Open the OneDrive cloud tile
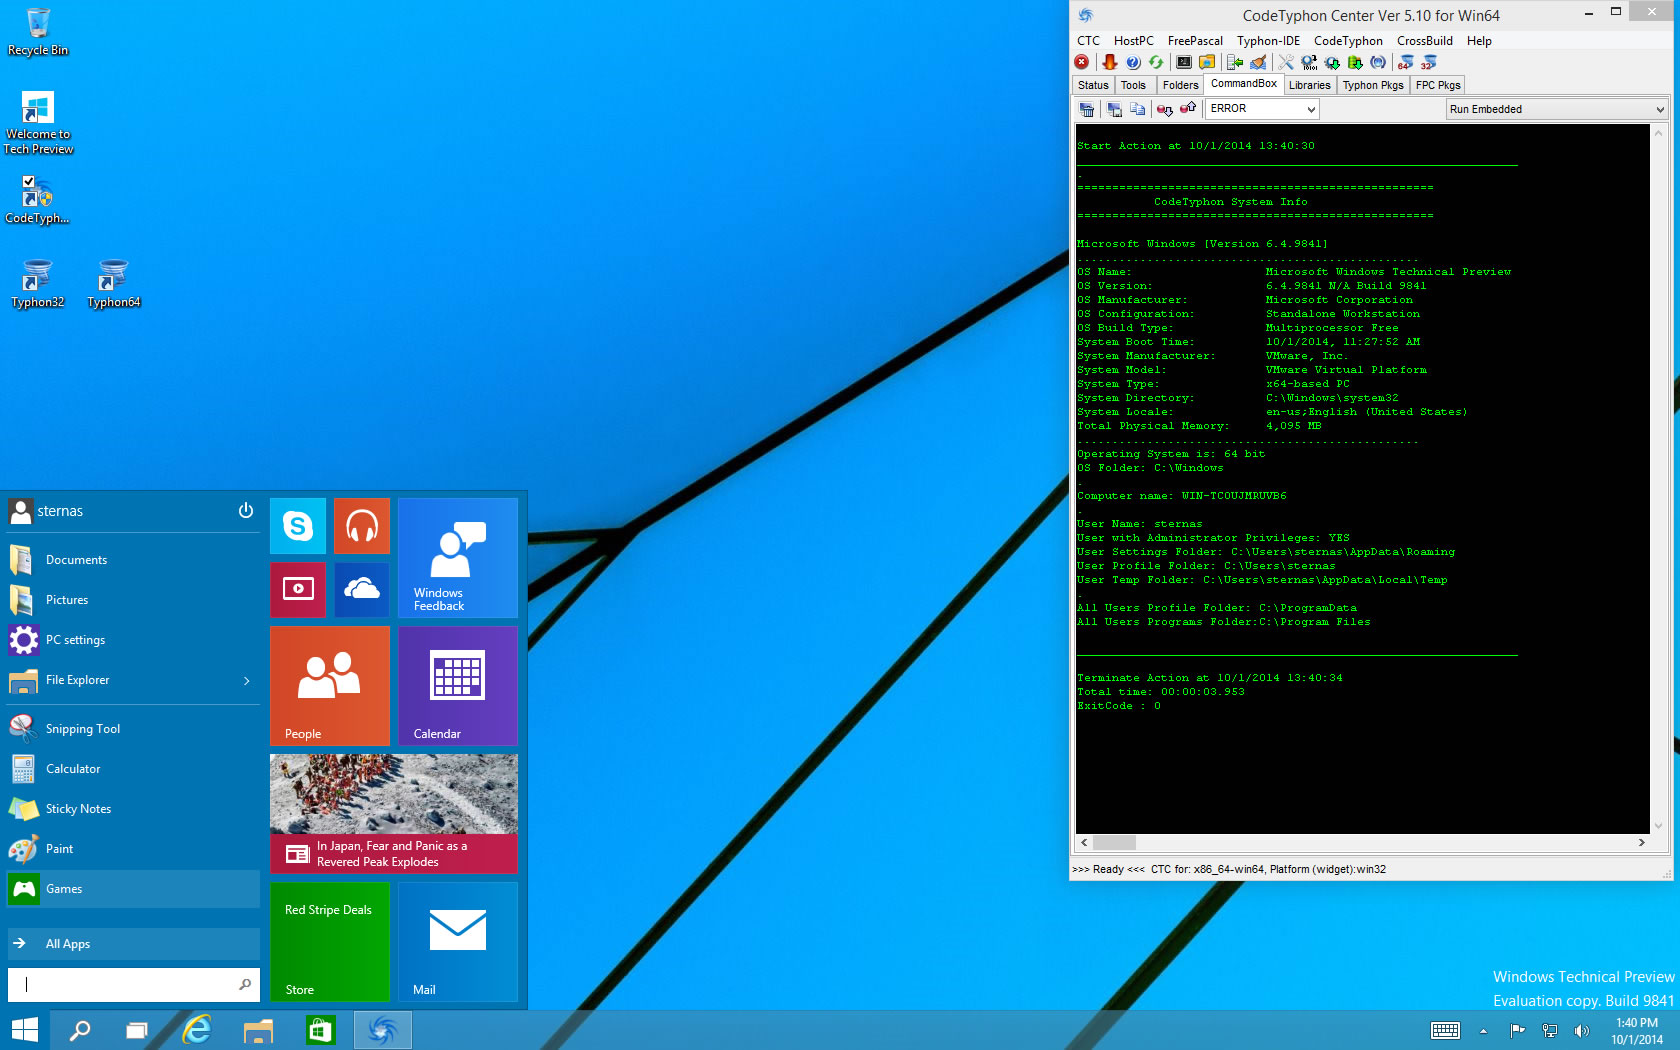The image size is (1680, 1050). pyautogui.click(x=362, y=590)
